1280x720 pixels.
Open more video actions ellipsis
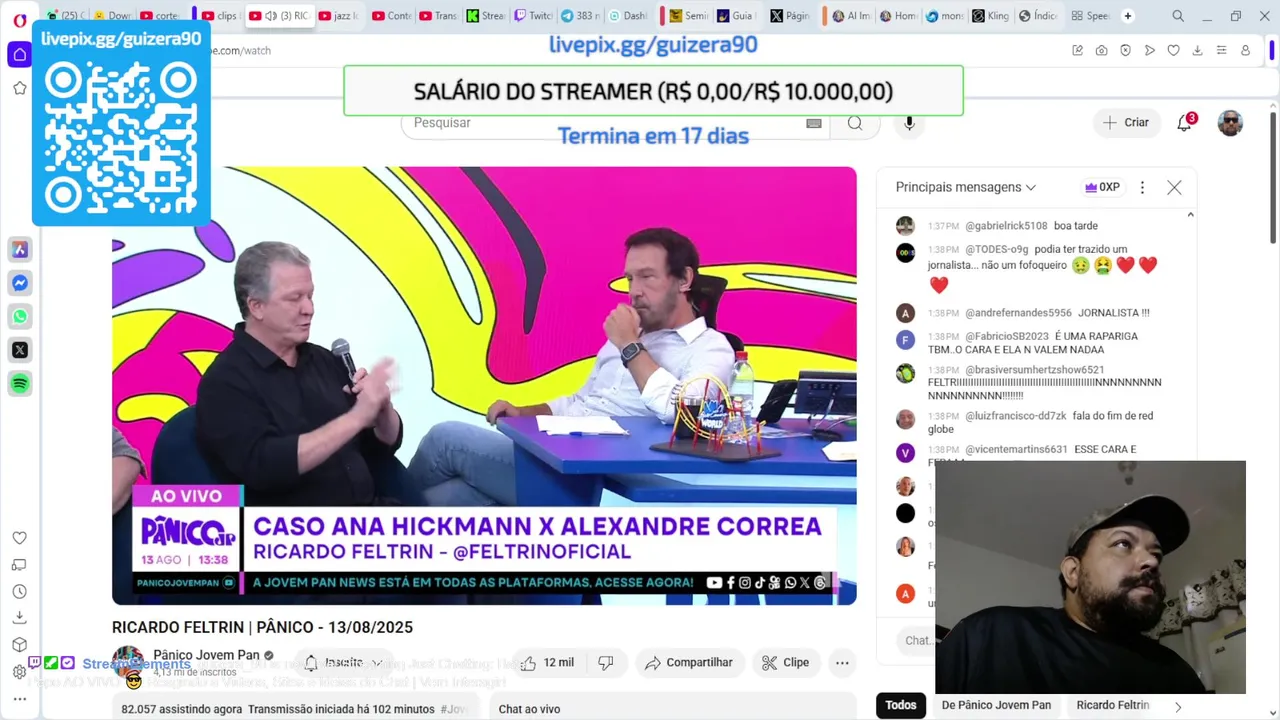point(842,662)
